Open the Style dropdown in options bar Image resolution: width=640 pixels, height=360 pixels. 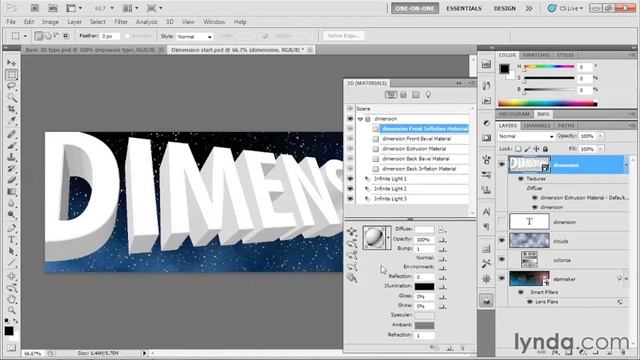pyautogui.click(x=210, y=37)
